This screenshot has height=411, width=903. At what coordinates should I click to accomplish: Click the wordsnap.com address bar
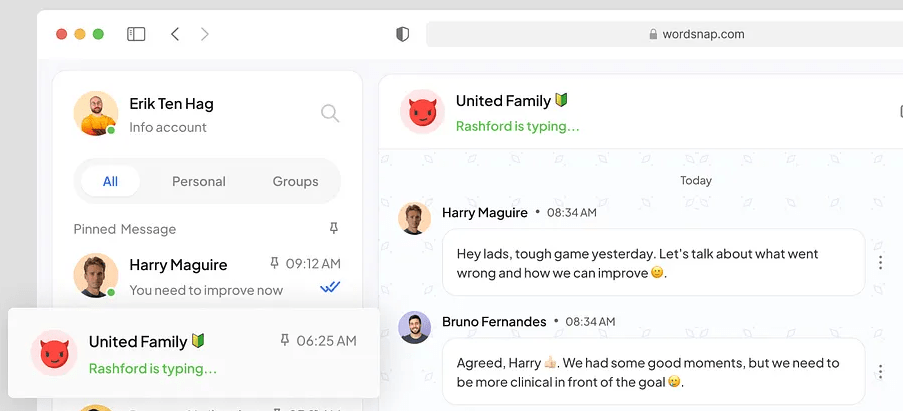(x=660, y=34)
